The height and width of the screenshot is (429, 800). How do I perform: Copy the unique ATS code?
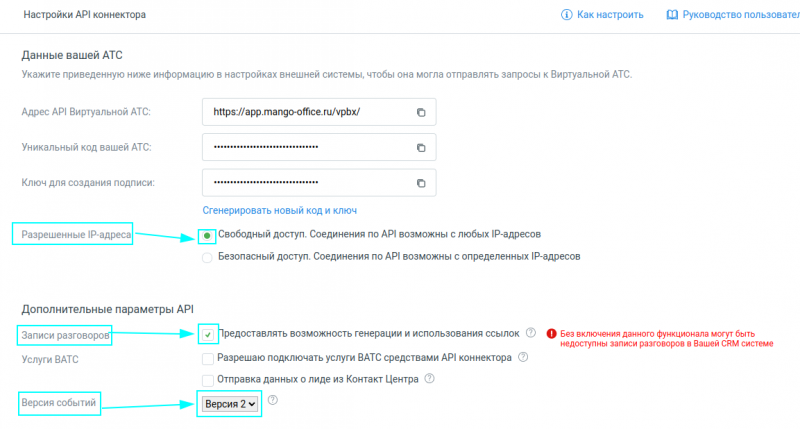tap(421, 148)
